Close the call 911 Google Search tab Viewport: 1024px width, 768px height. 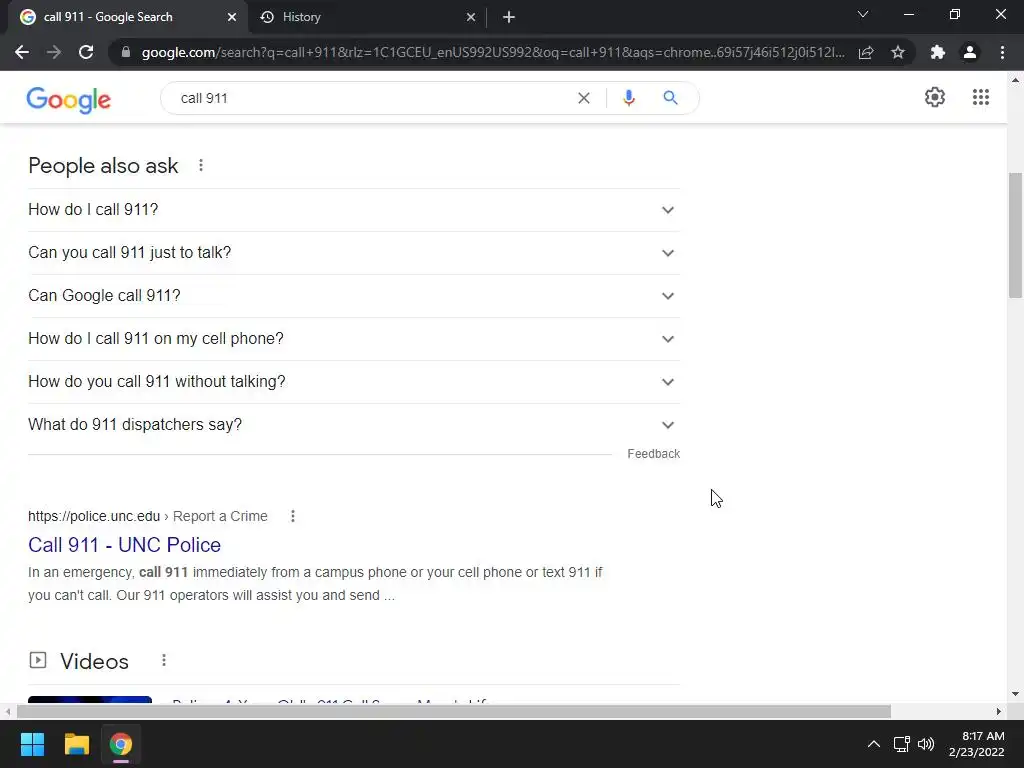tap(232, 18)
